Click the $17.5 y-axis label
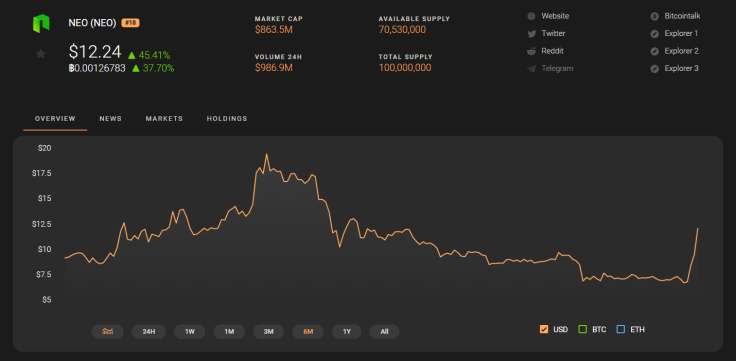This screenshot has height=361, width=736. (x=42, y=173)
